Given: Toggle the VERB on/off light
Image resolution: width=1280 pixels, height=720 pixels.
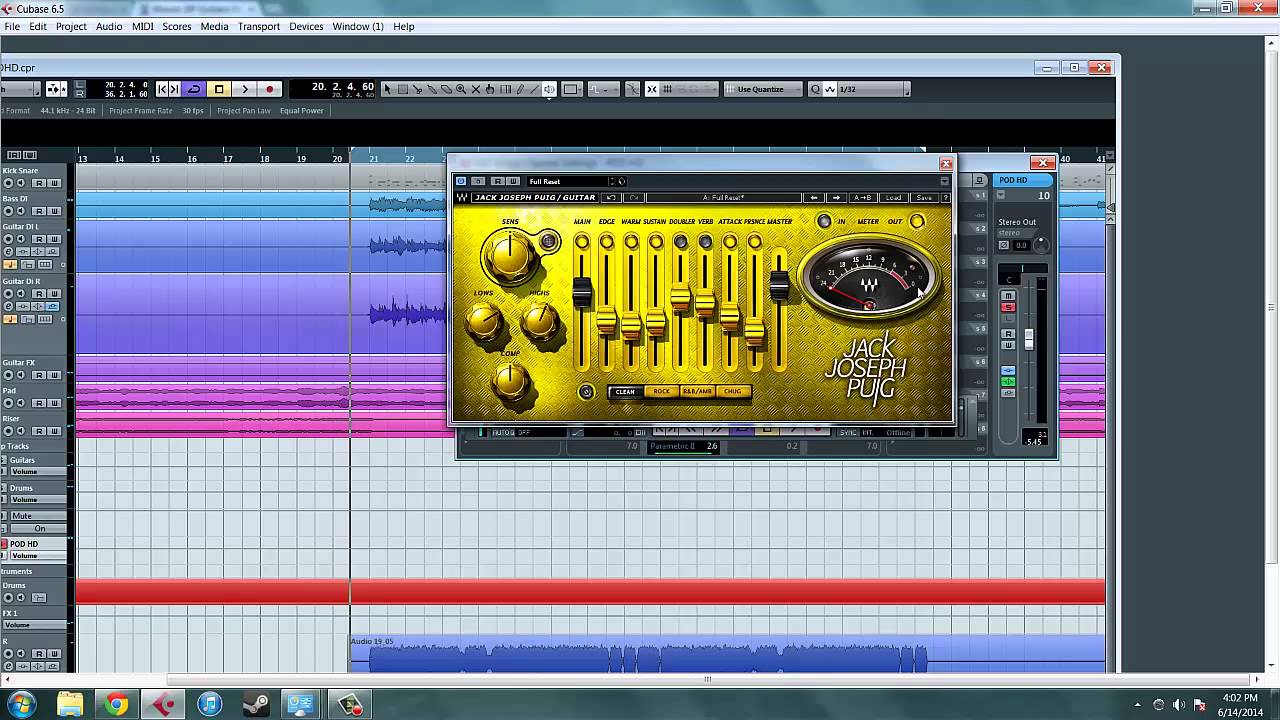Looking at the screenshot, I should click(705, 242).
